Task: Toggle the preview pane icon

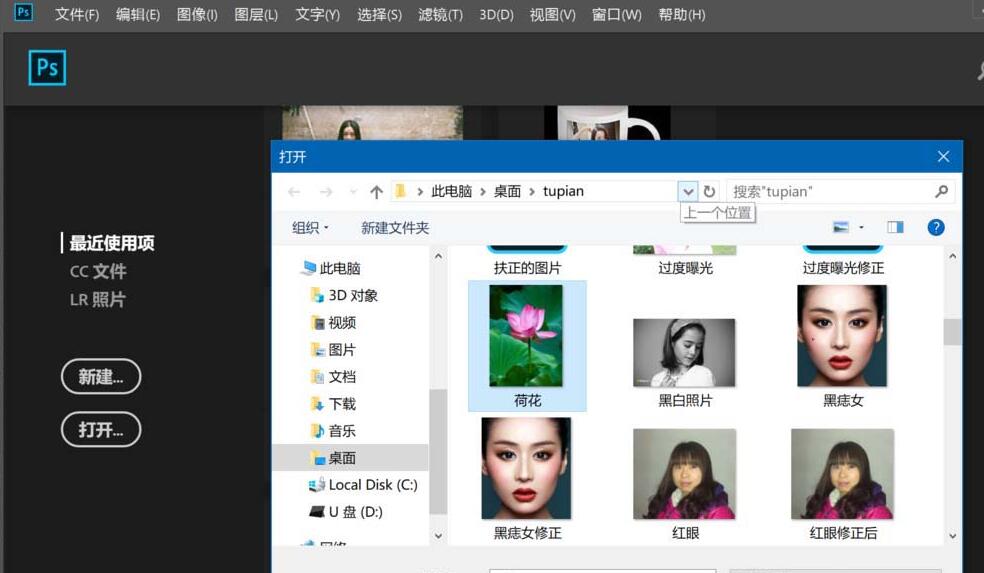Action: 895,227
